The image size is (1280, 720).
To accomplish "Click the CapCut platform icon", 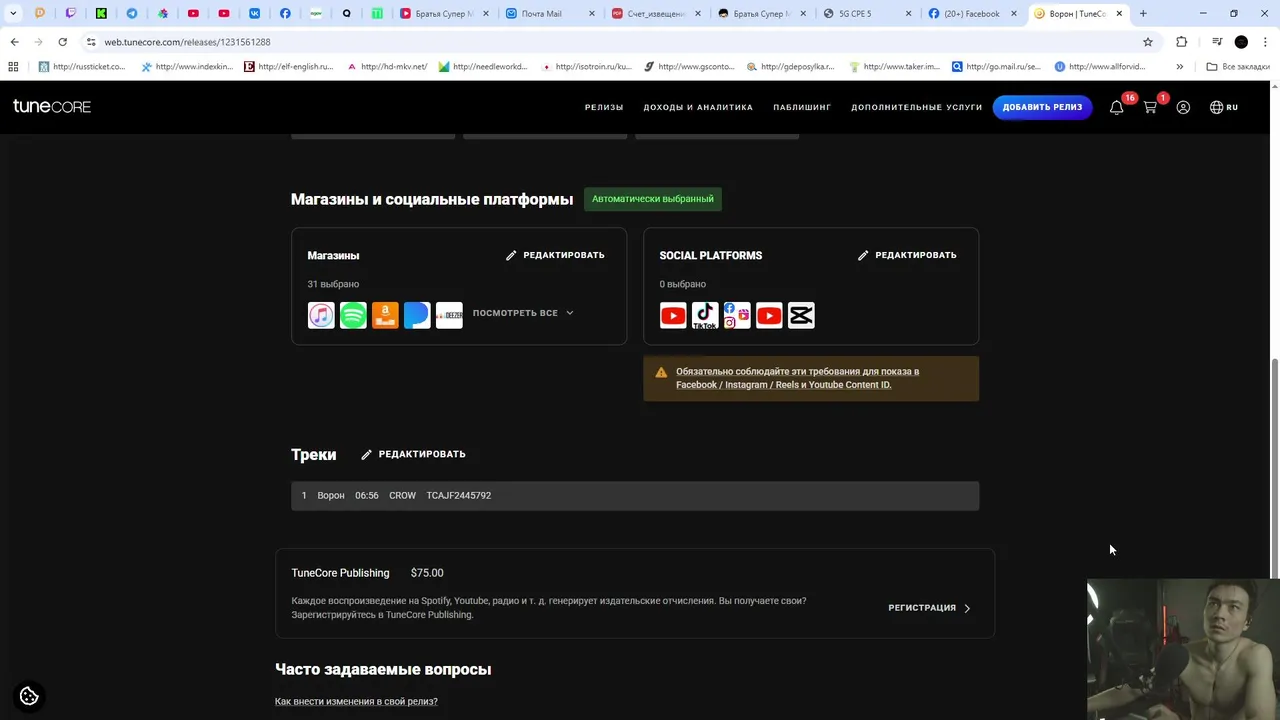I will [x=801, y=316].
